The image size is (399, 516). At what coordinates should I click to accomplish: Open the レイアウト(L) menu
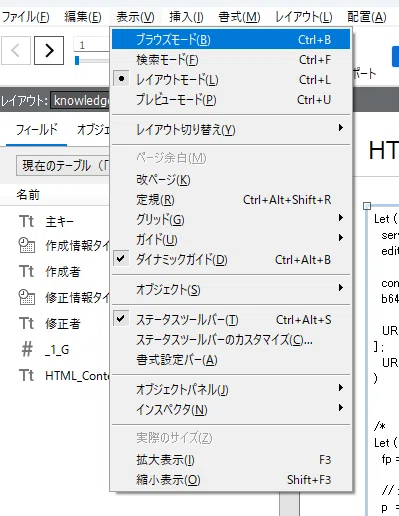pyautogui.click(x=303, y=17)
